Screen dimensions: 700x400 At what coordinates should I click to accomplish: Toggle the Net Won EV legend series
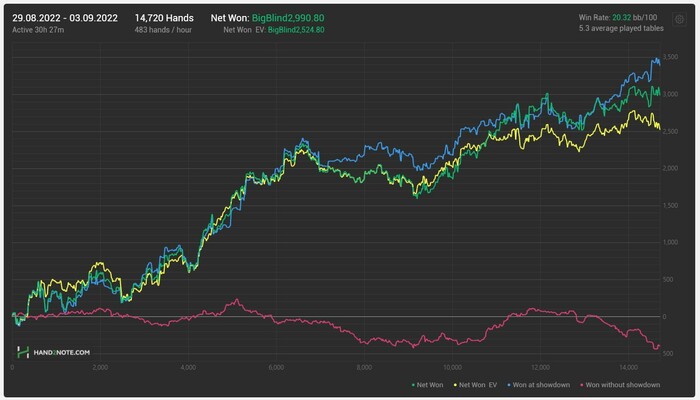475,385
